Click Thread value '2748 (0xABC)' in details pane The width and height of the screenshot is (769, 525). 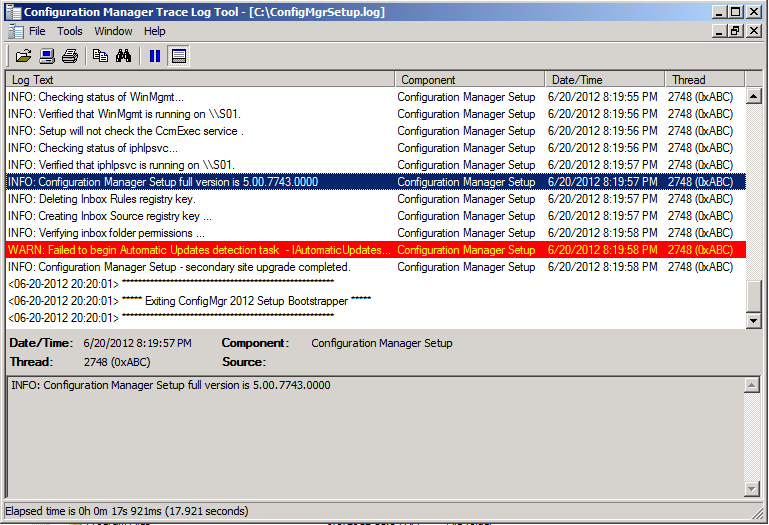click(117, 362)
